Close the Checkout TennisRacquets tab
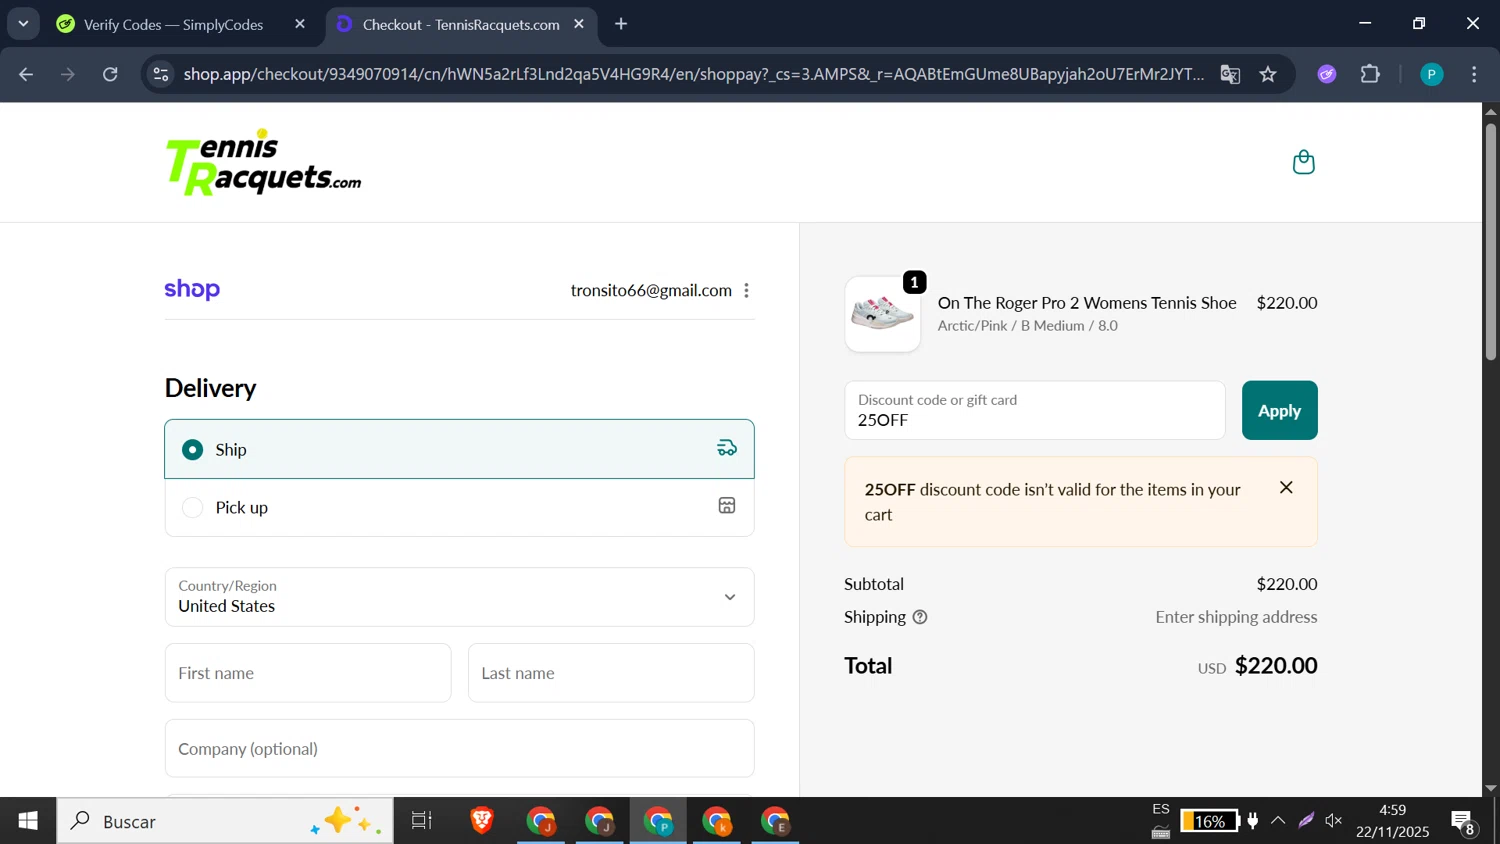 tap(579, 24)
